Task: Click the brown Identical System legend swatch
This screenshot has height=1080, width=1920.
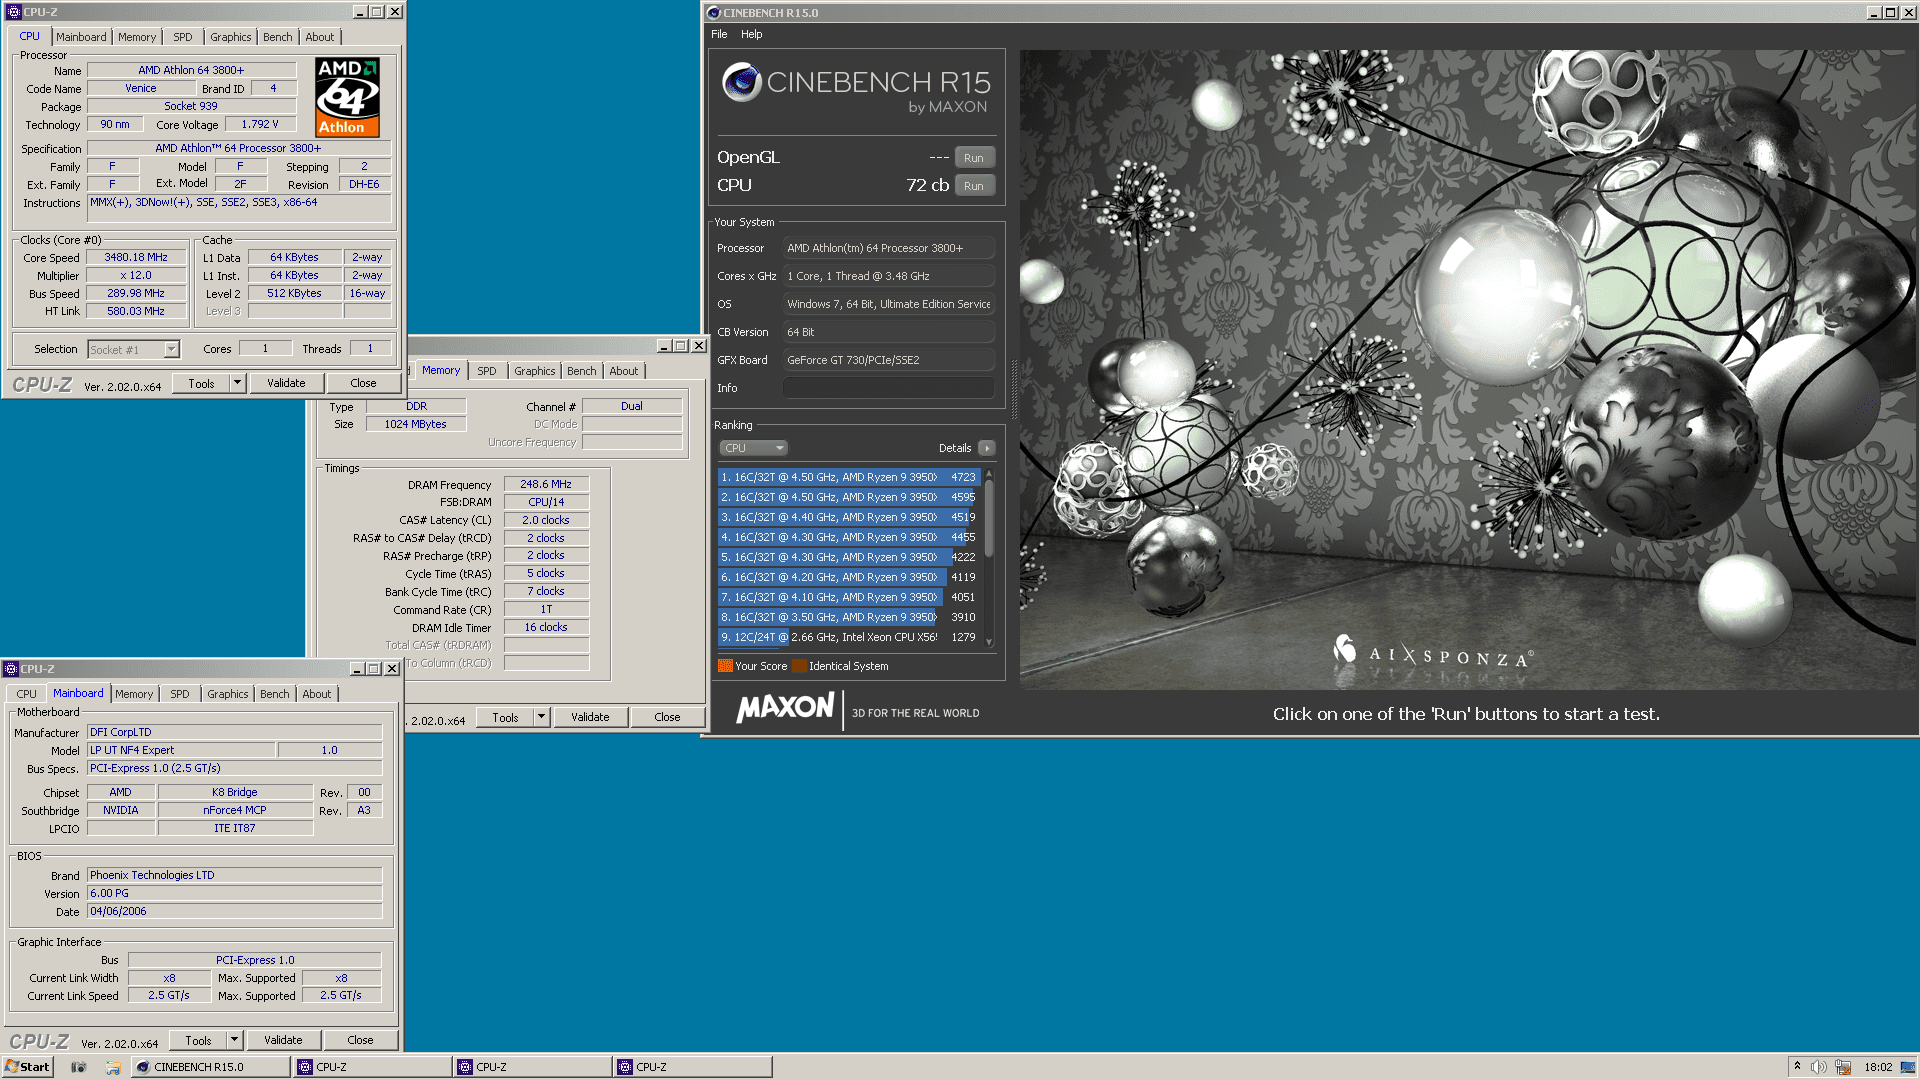Action: (798, 666)
